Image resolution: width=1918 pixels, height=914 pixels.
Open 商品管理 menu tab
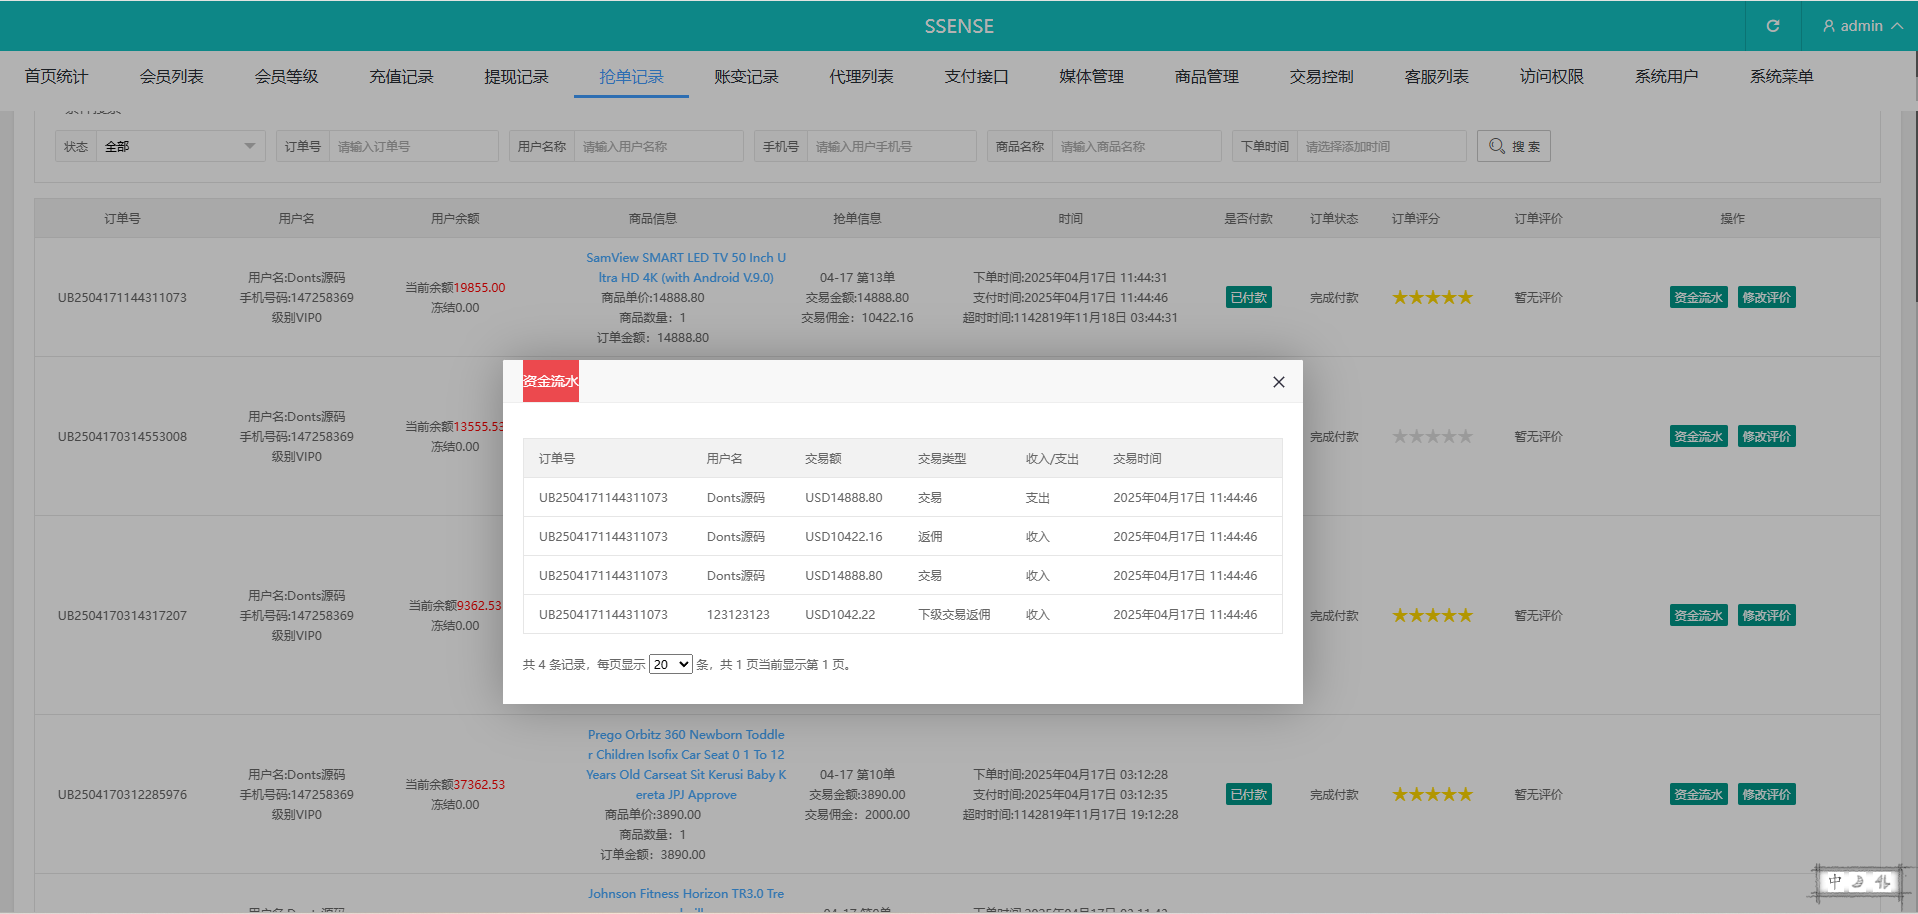[x=1206, y=77]
